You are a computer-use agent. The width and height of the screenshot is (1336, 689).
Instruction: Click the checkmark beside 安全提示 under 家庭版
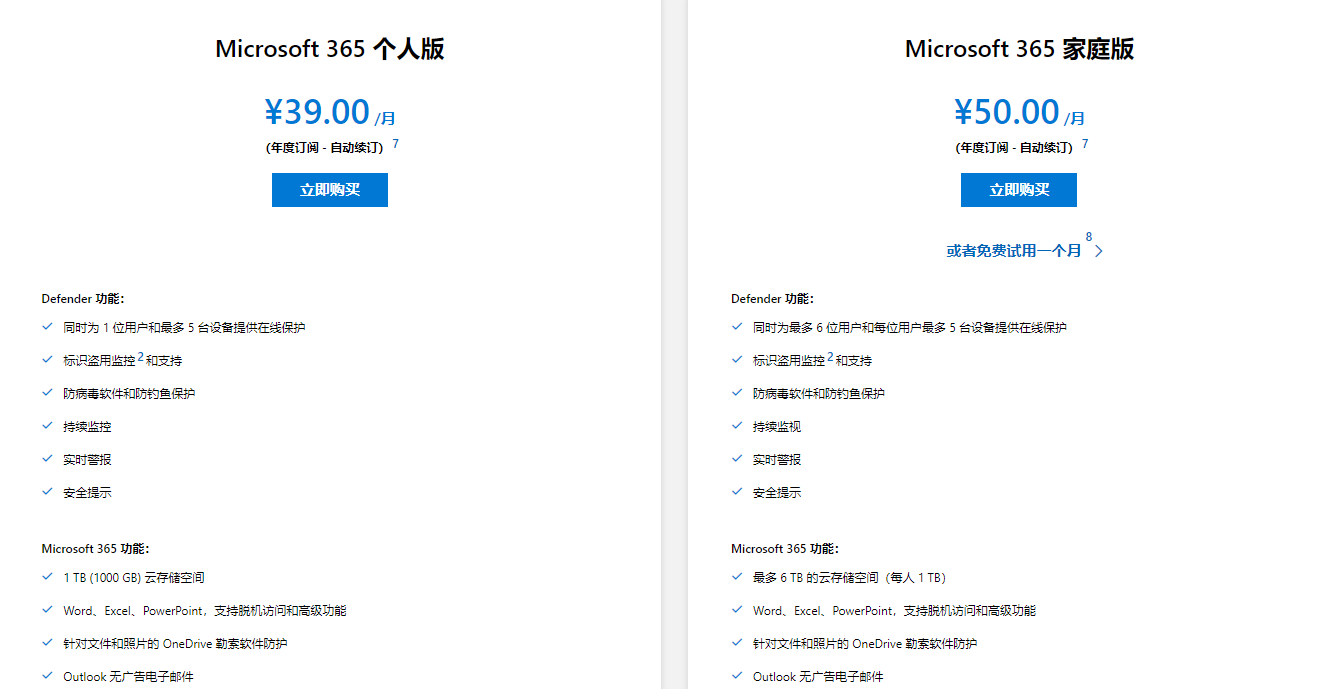tap(735, 491)
